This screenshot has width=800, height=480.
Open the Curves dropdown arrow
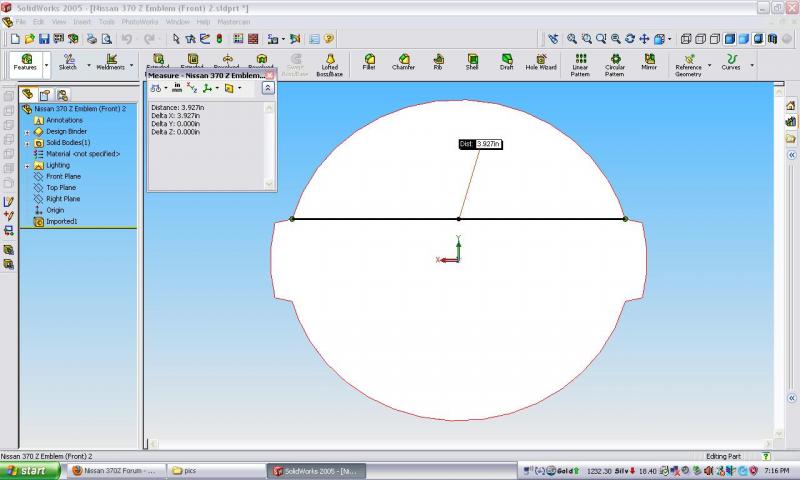pyautogui.click(x=752, y=65)
